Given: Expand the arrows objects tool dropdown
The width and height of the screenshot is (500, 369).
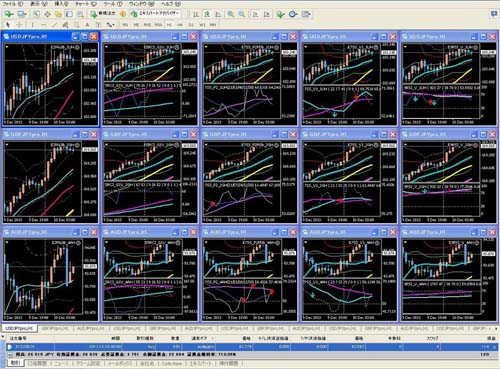Looking at the screenshot, I should pyautogui.click(x=110, y=25).
